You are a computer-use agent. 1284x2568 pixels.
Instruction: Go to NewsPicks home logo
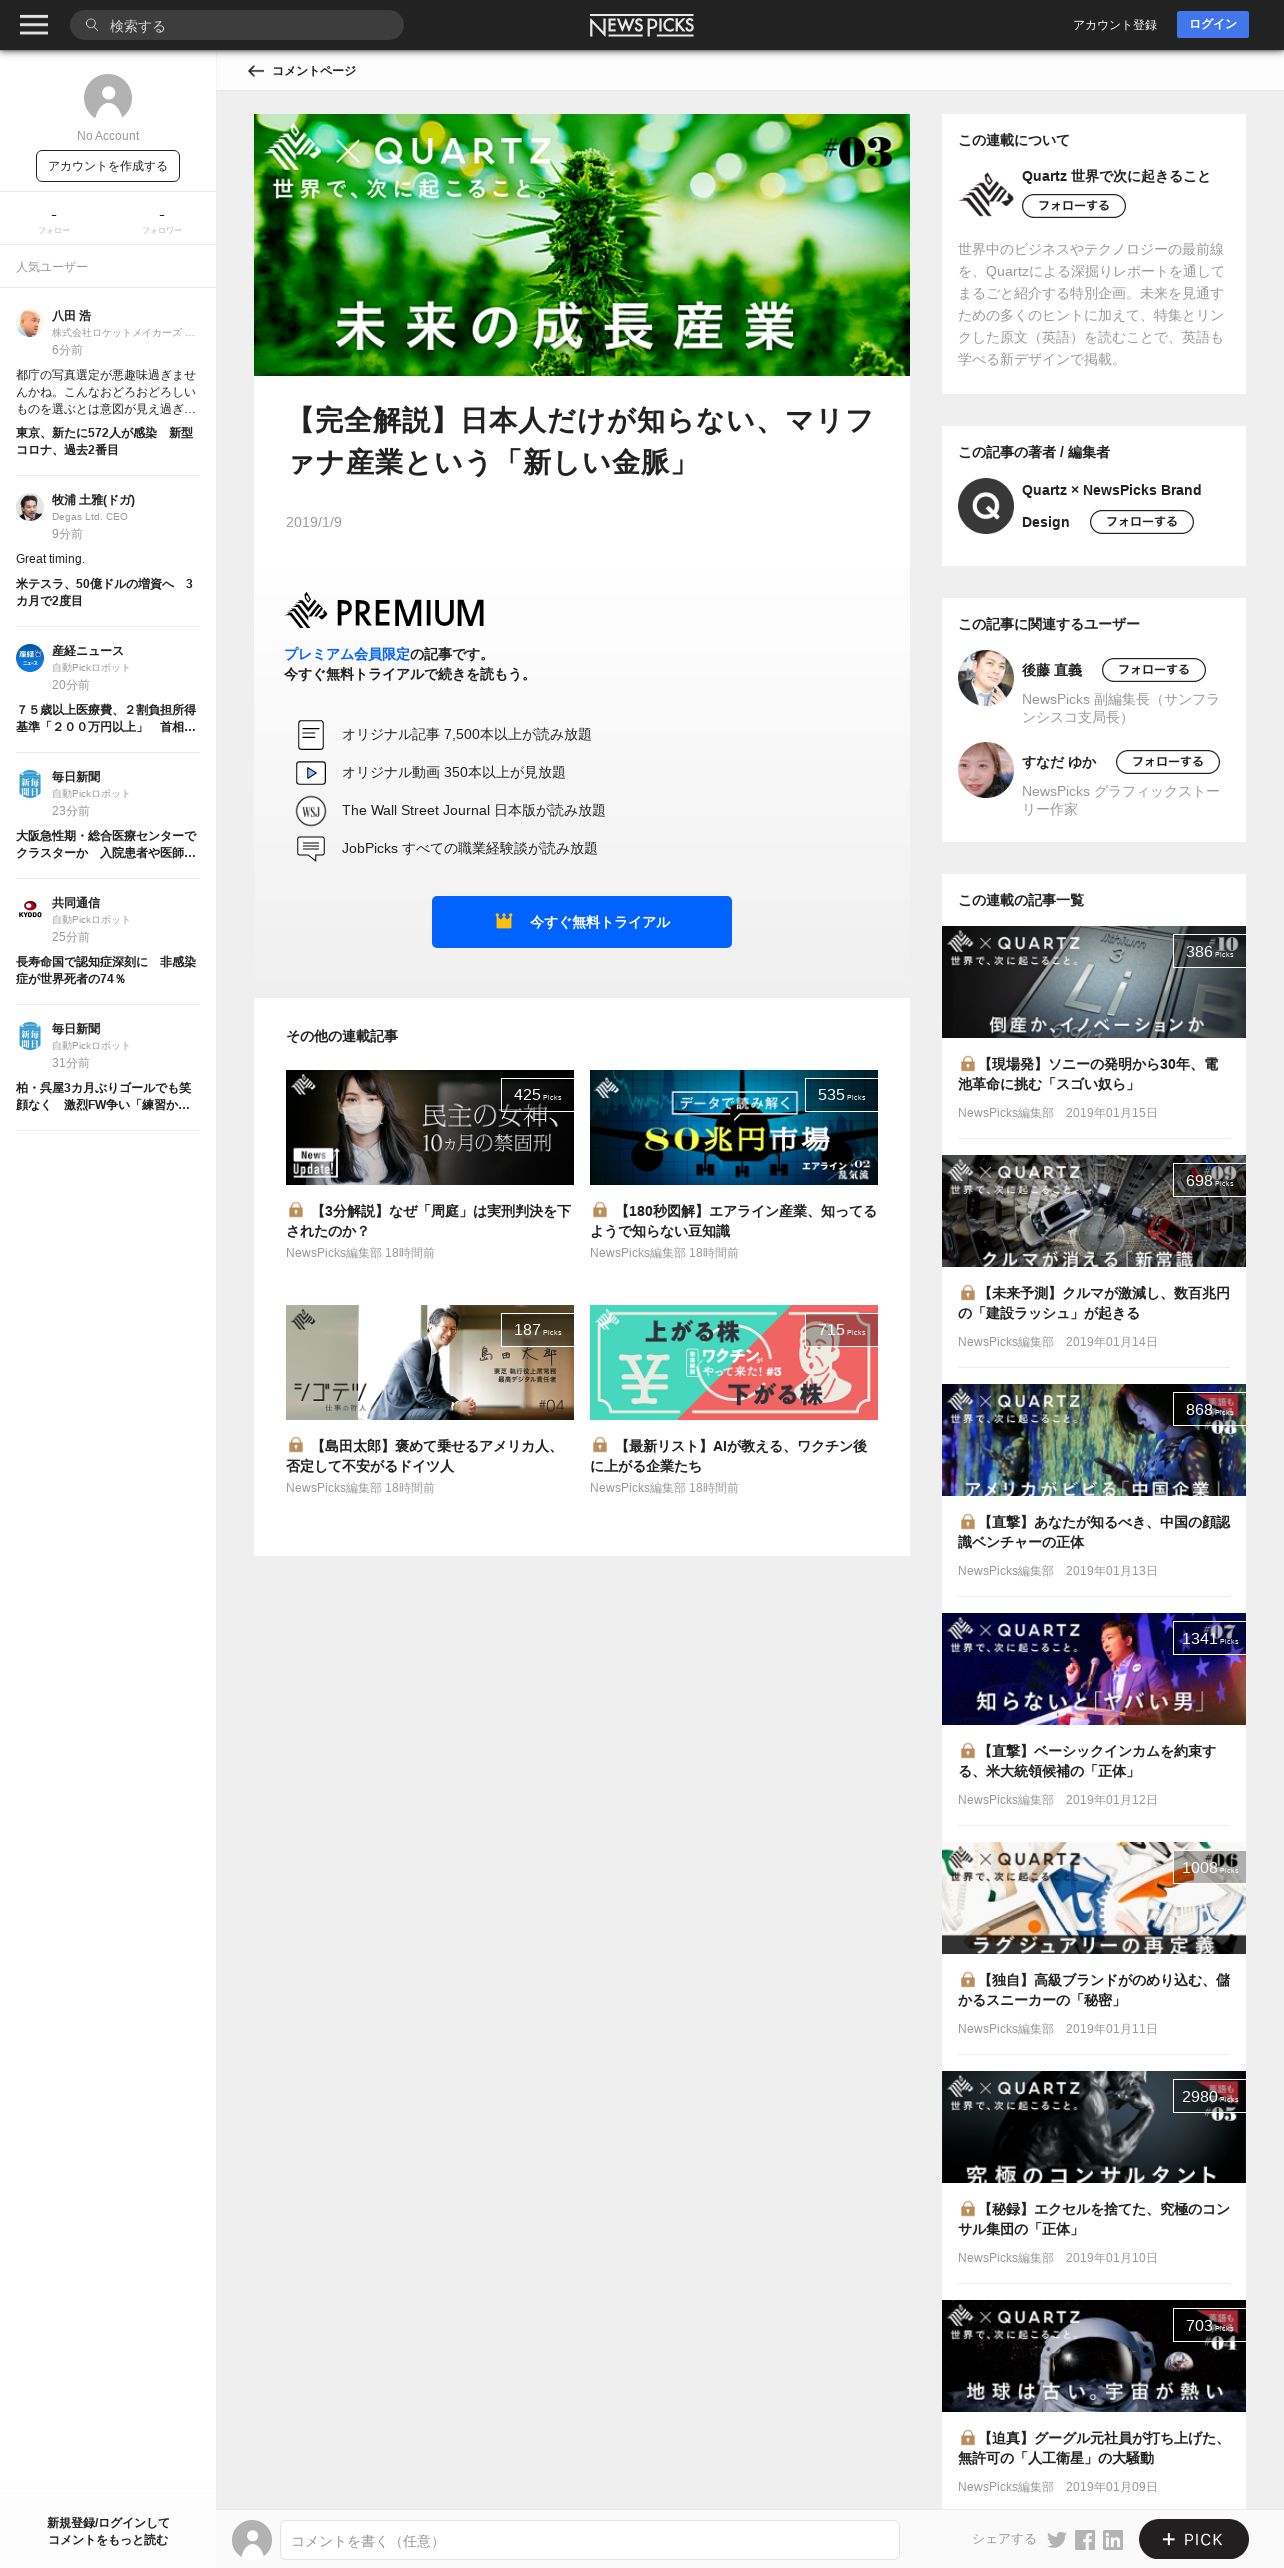click(x=641, y=25)
